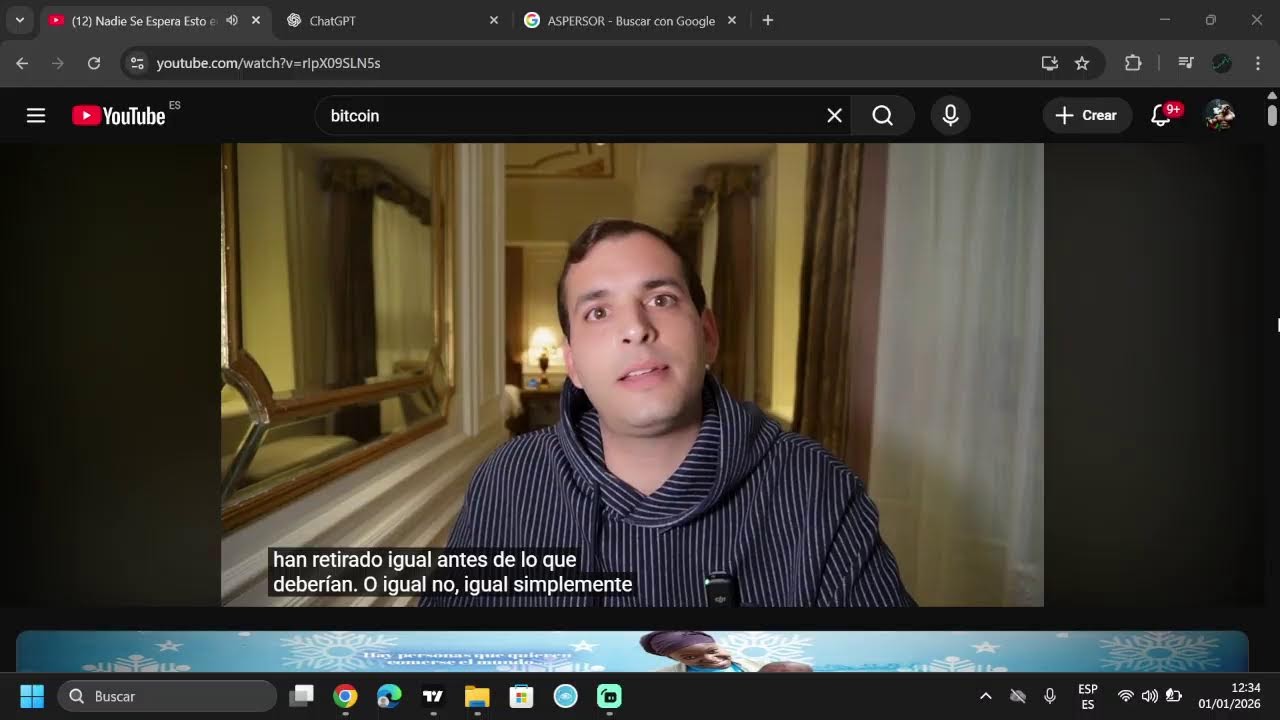Image resolution: width=1280 pixels, height=720 pixels.
Task: Switch ESP ES keyboard language
Action: (1088, 696)
